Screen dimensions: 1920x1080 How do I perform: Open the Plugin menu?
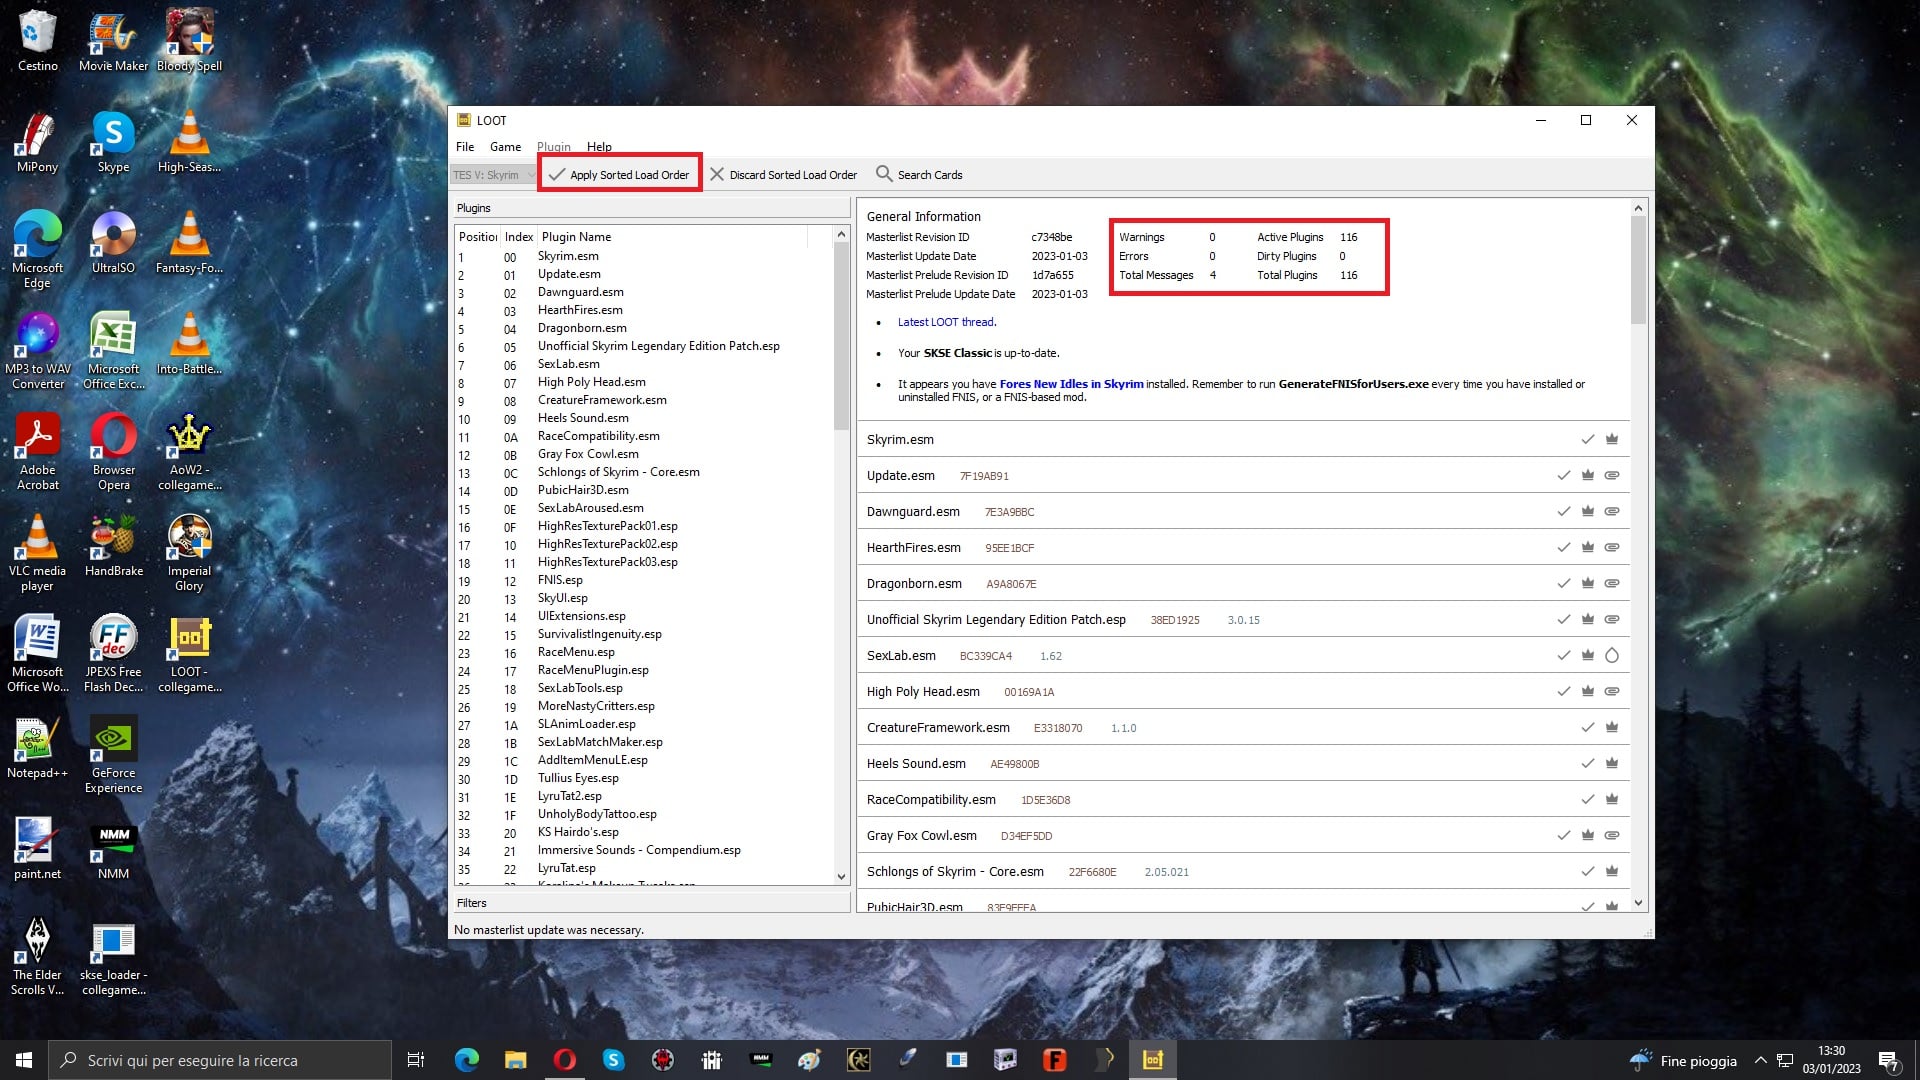(x=553, y=146)
